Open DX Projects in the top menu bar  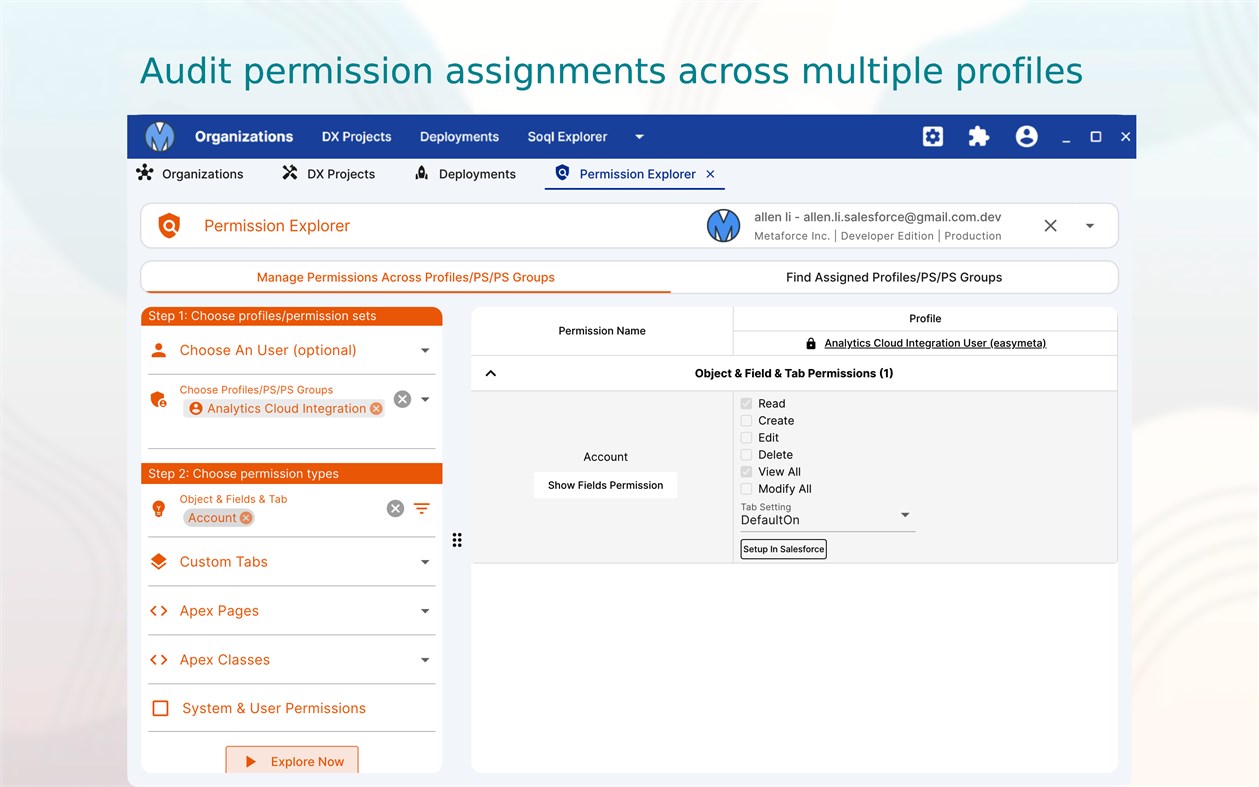coord(357,137)
